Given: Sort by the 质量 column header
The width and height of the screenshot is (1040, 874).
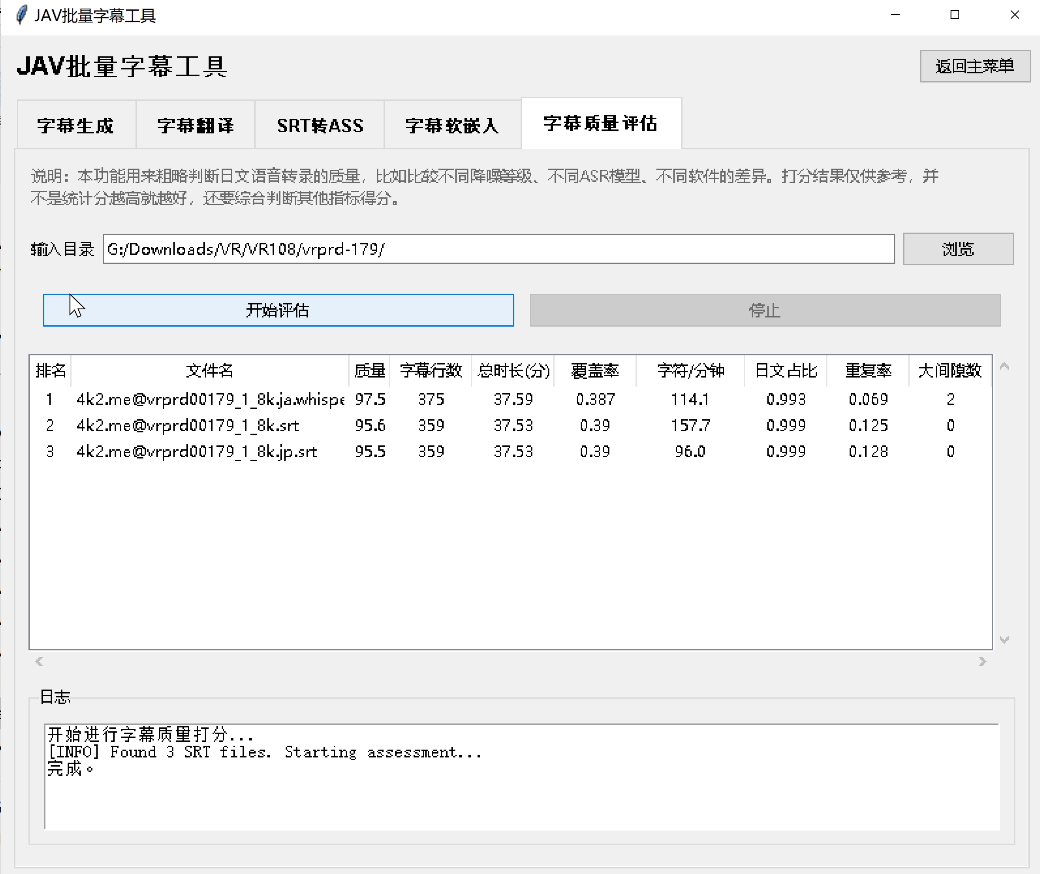Looking at the screenshot, I should pos(369,371).
